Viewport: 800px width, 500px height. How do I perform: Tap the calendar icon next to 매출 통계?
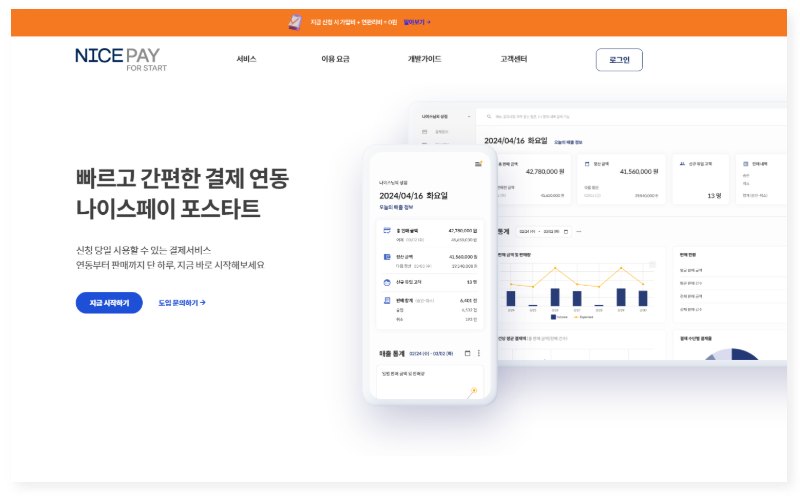(467, 353)
